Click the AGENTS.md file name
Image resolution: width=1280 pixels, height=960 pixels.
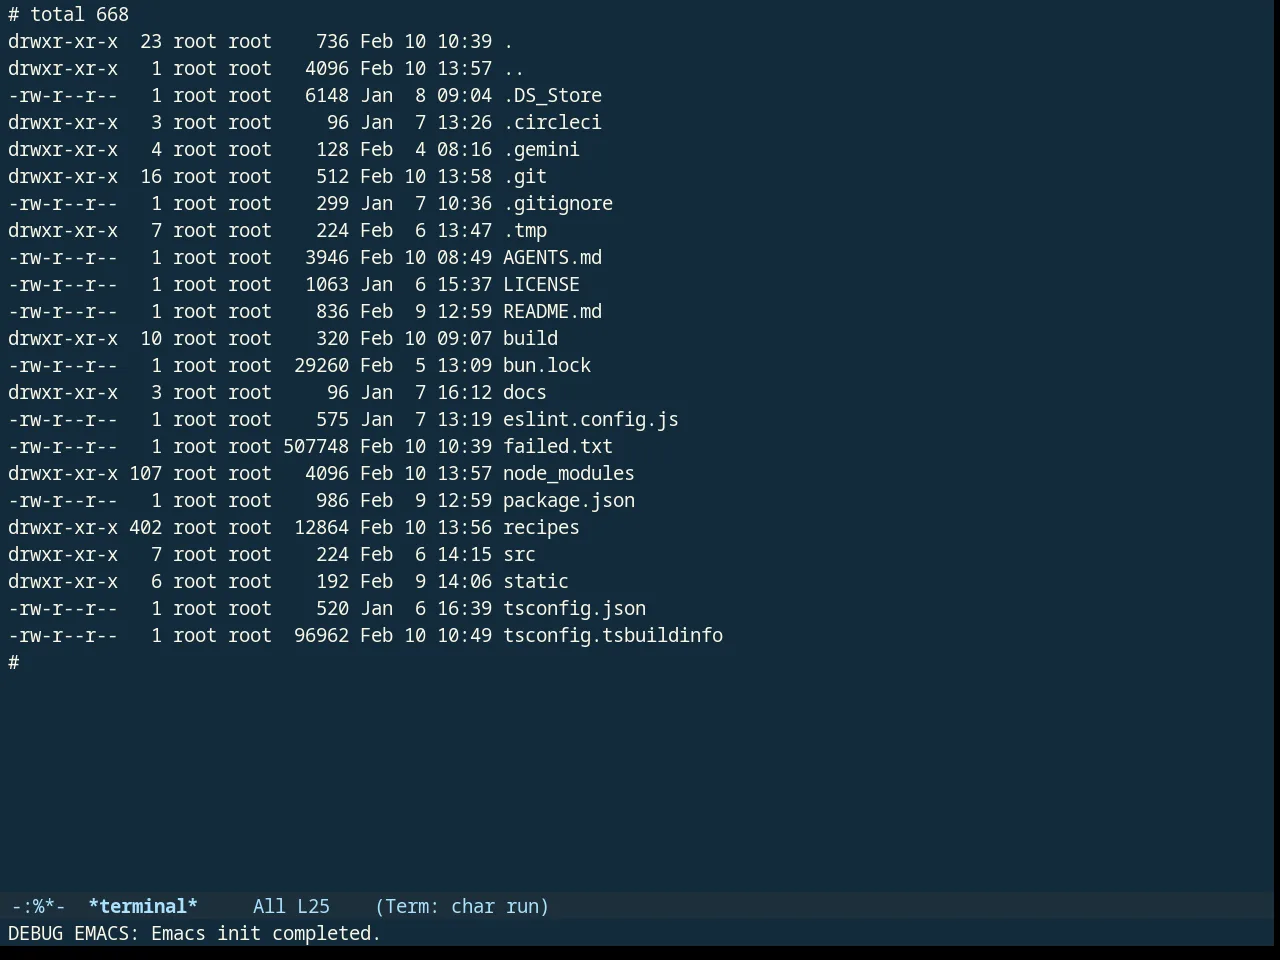pyautogui.click(x=552, y=258)
